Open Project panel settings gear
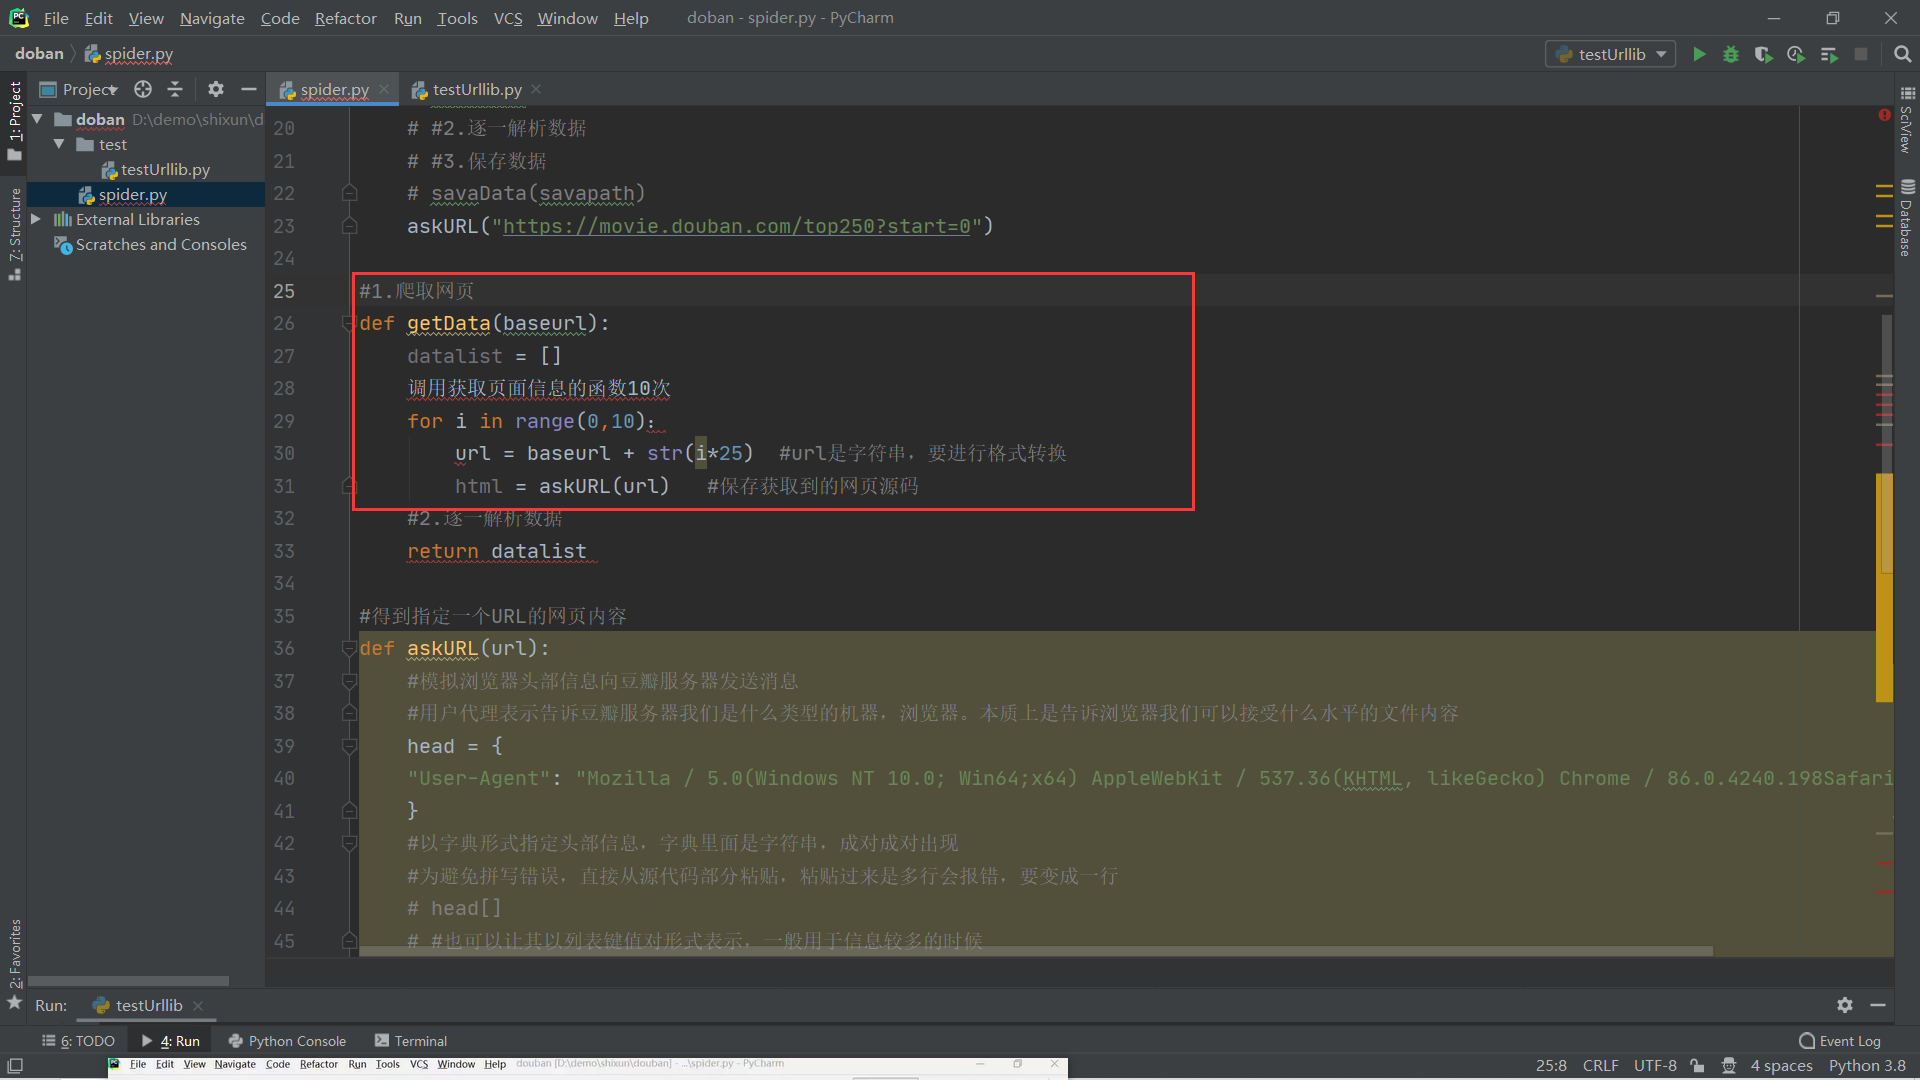Image resolution: width=1920 pixels, height=1080 pixels. pyautogui.click(x=215, y=89)
